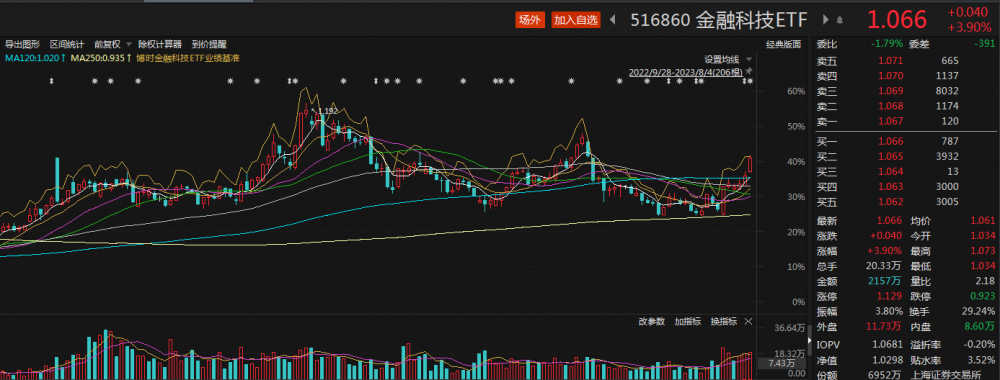Click the 溢折率 value -0.20%
Viewport: 1000px width, 380px height.
tap(979, 345)
